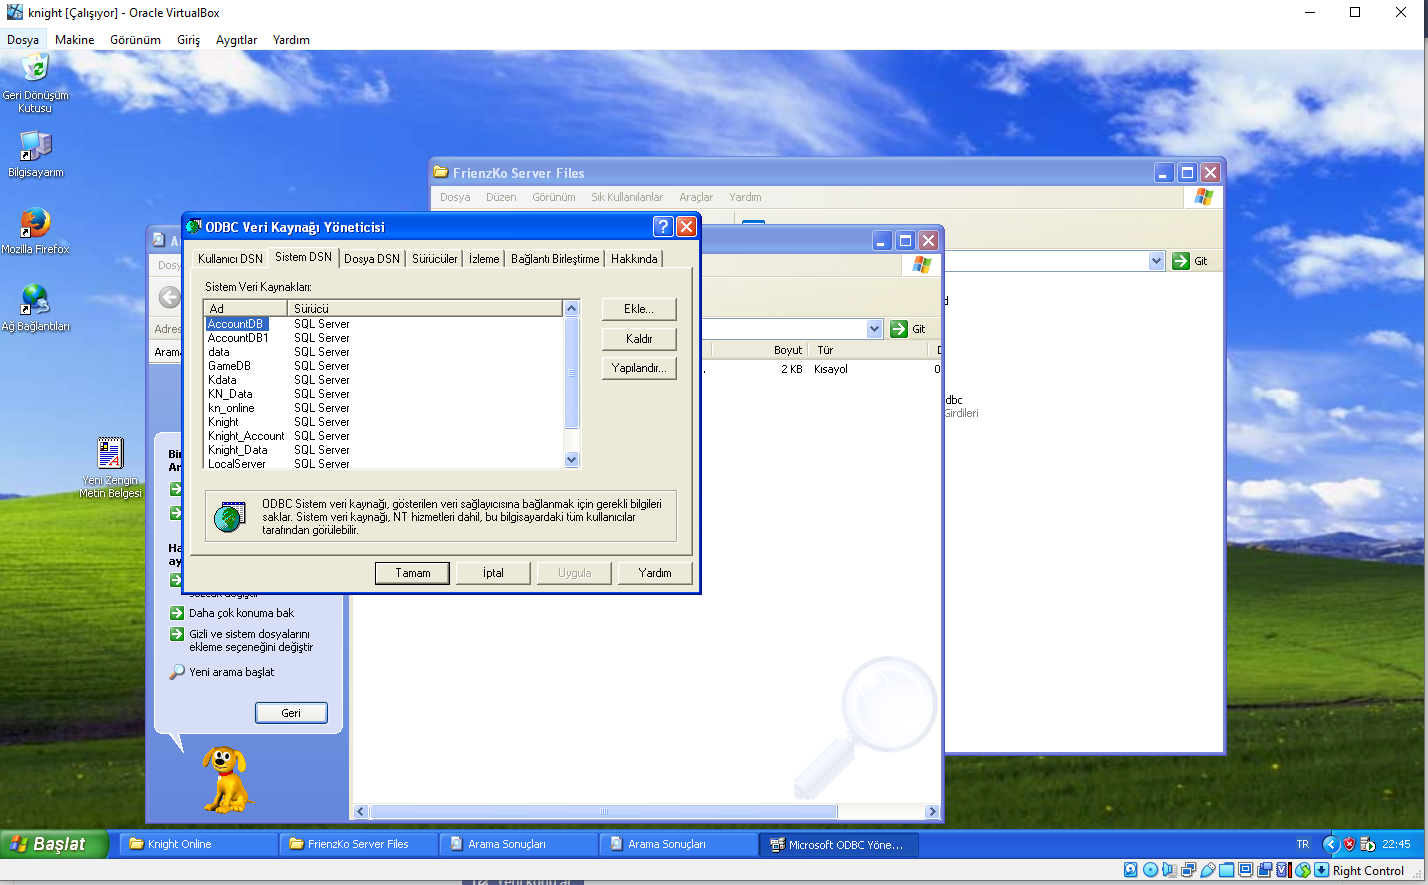Select the AccountDB1 data source row
Screen dimensions: 1428x885
click(238, 338)
